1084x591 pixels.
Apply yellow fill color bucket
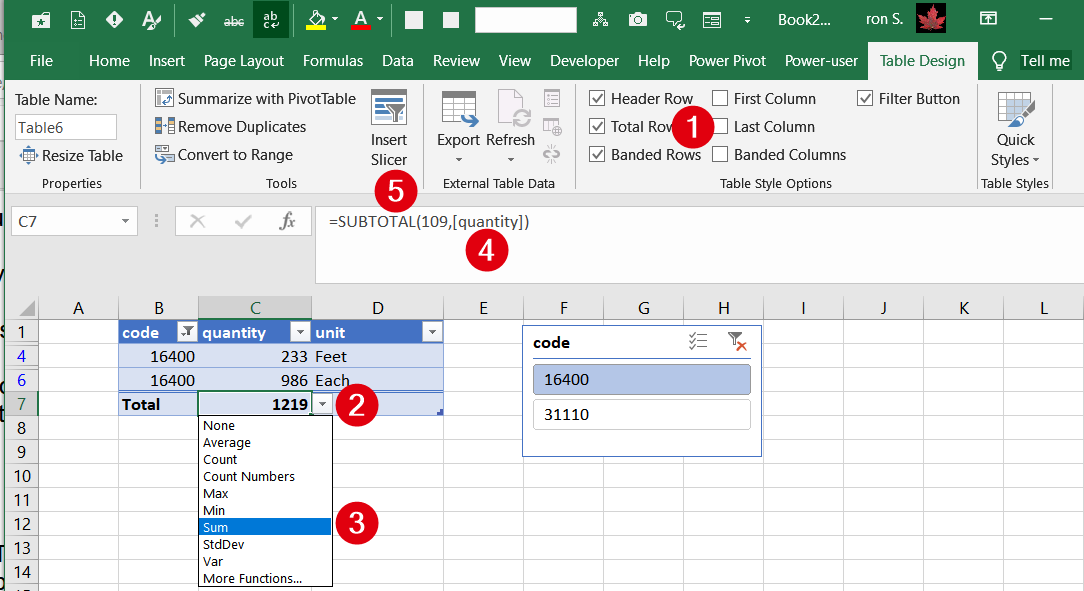(x=316, y=19)
